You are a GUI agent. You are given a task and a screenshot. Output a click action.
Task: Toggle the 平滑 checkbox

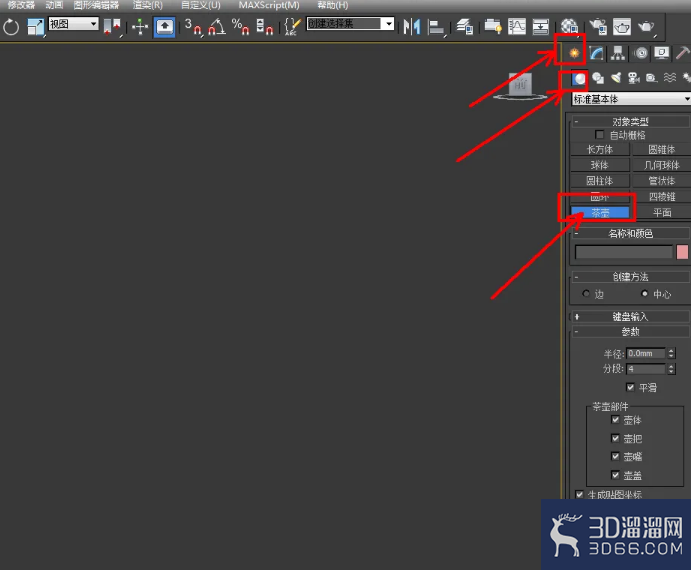click(631, 387)
